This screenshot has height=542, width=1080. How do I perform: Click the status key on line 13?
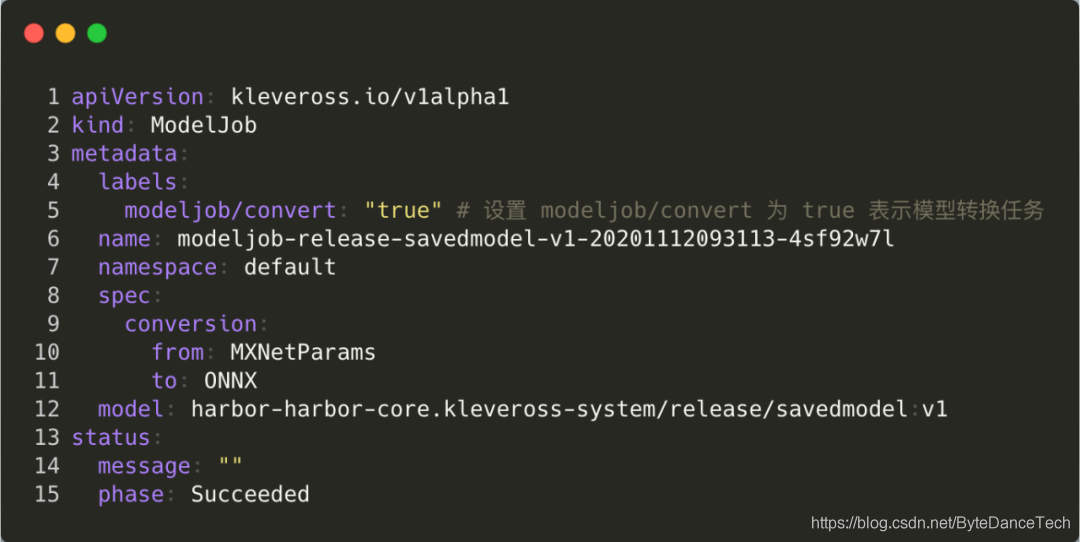coord(110,437)
